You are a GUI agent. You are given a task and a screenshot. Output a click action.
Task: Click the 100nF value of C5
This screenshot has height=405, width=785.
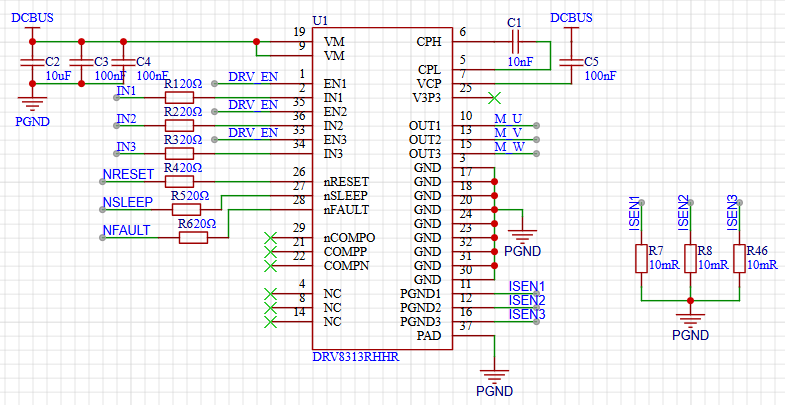point(600,76)
